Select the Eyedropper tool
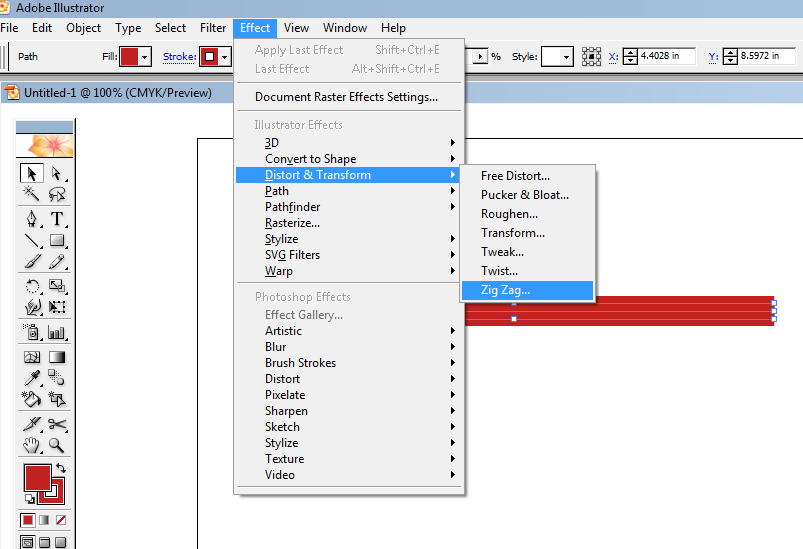 click(32, 378)
